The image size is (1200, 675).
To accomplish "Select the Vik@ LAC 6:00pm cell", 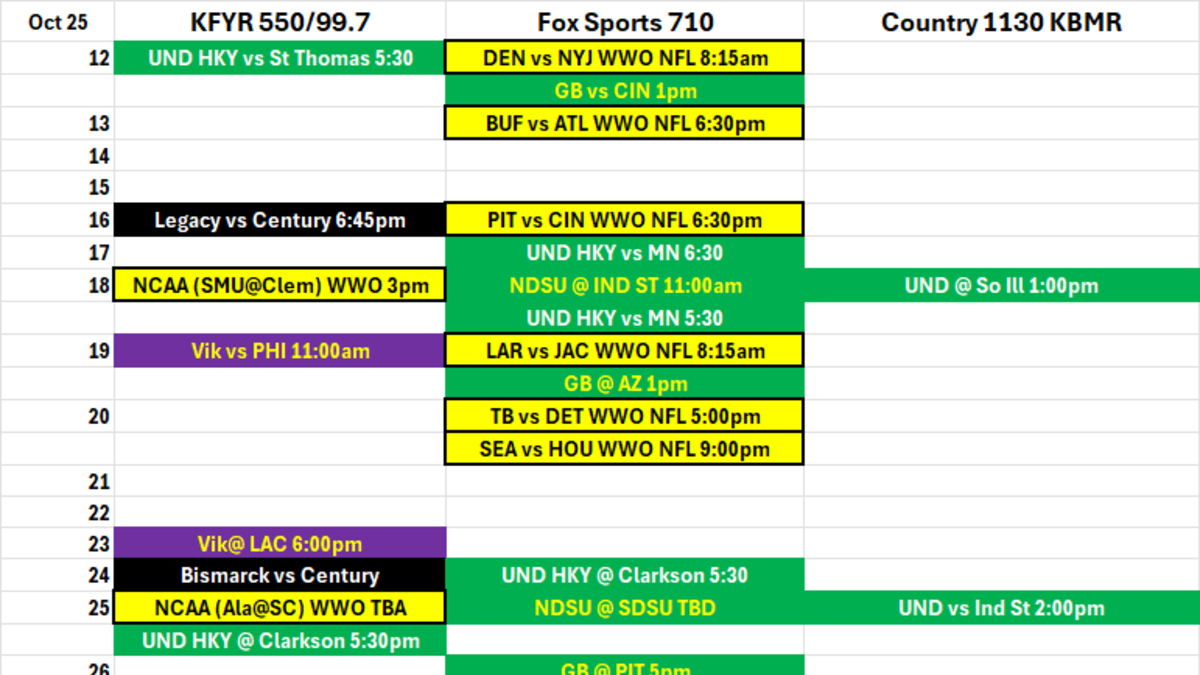I will click(x=280, y=544).
